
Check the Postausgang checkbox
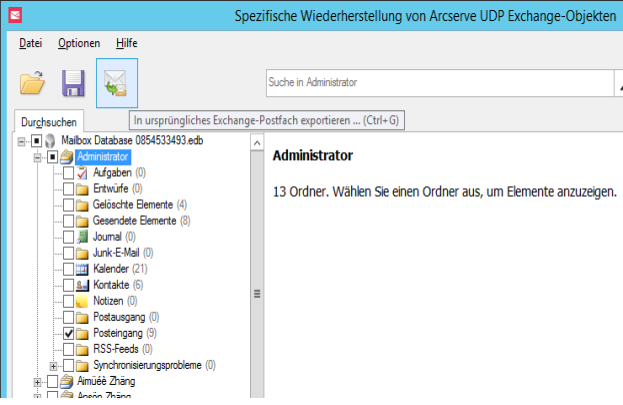tap(68, 317)
